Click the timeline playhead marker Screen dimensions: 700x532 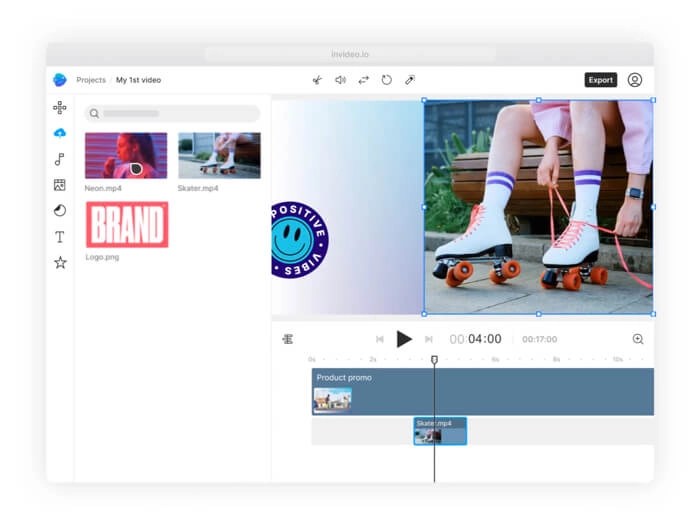[x=434, y=359]
